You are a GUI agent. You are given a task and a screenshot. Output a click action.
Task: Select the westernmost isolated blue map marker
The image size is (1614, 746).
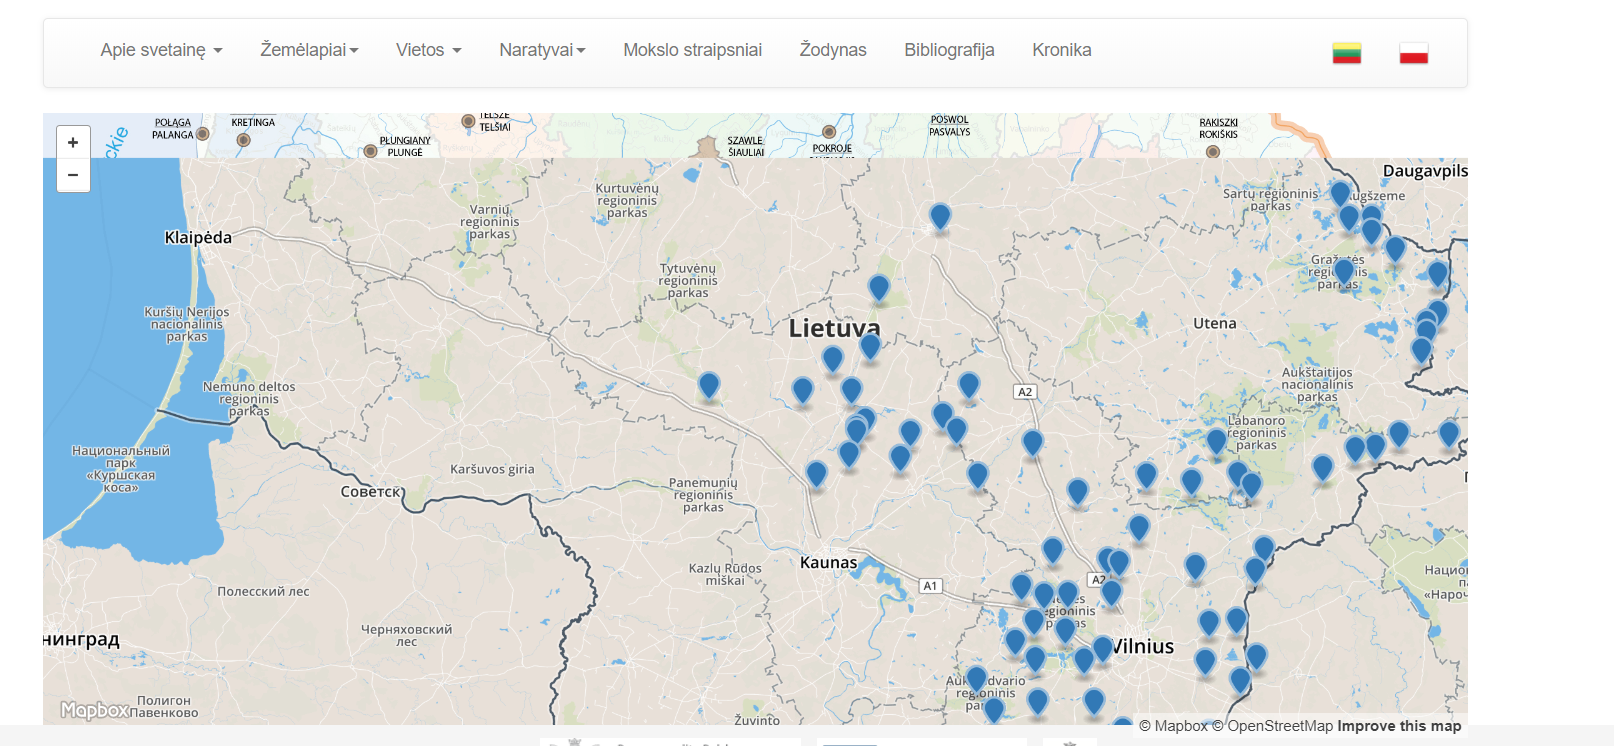click(709, 385)
